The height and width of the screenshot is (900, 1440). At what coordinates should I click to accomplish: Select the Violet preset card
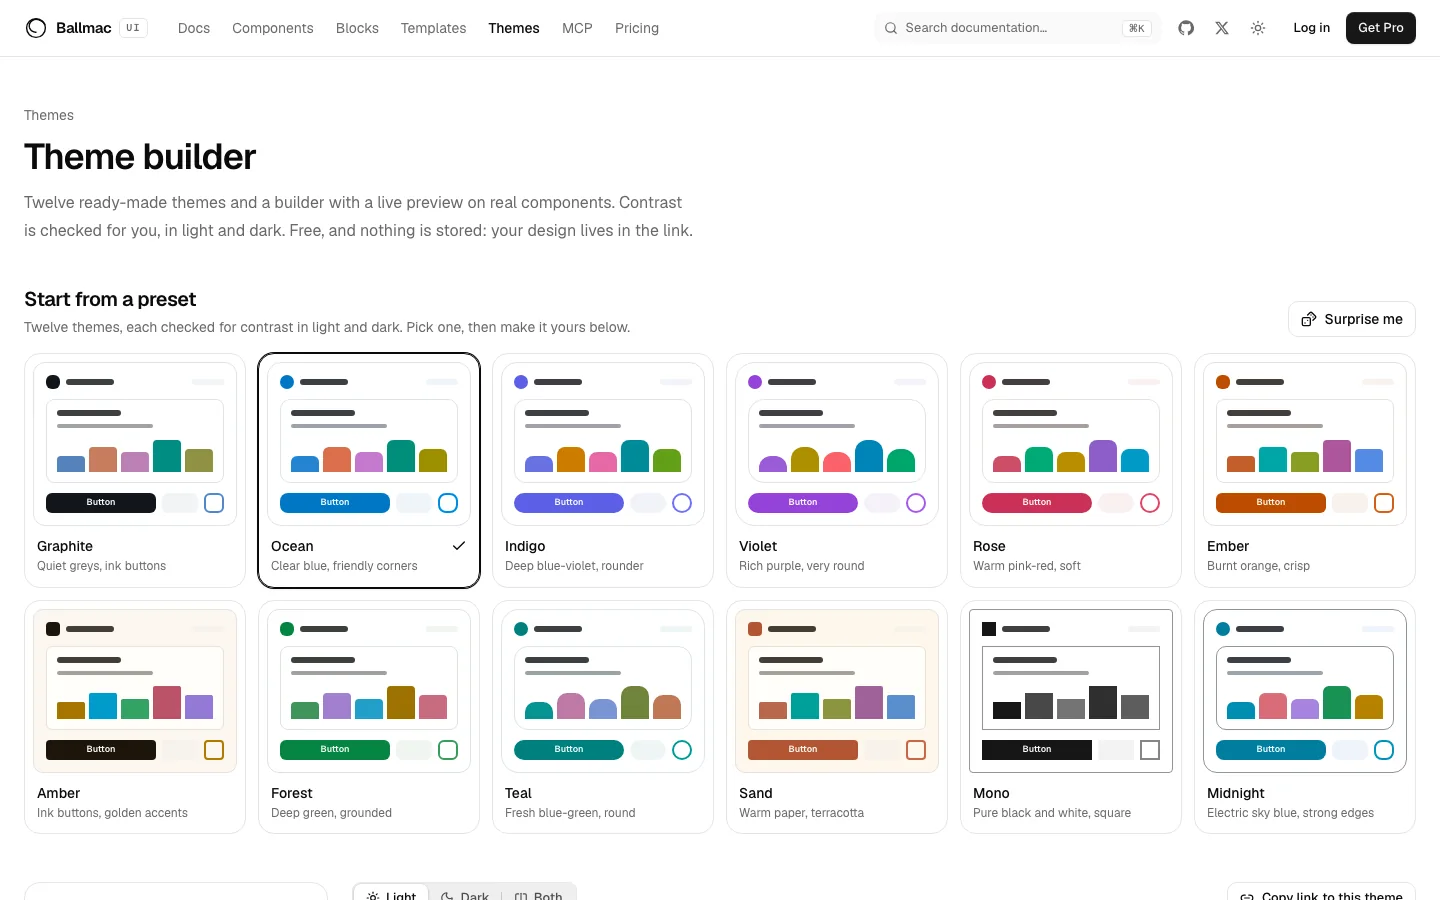click(x=837, y=471)
